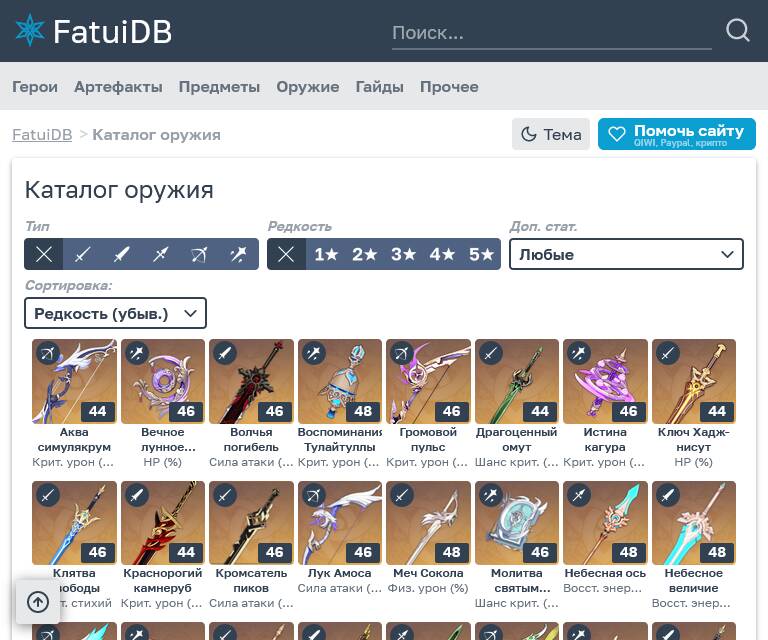Filter weapons by 4★ rarity

click(x=442, y=254)
